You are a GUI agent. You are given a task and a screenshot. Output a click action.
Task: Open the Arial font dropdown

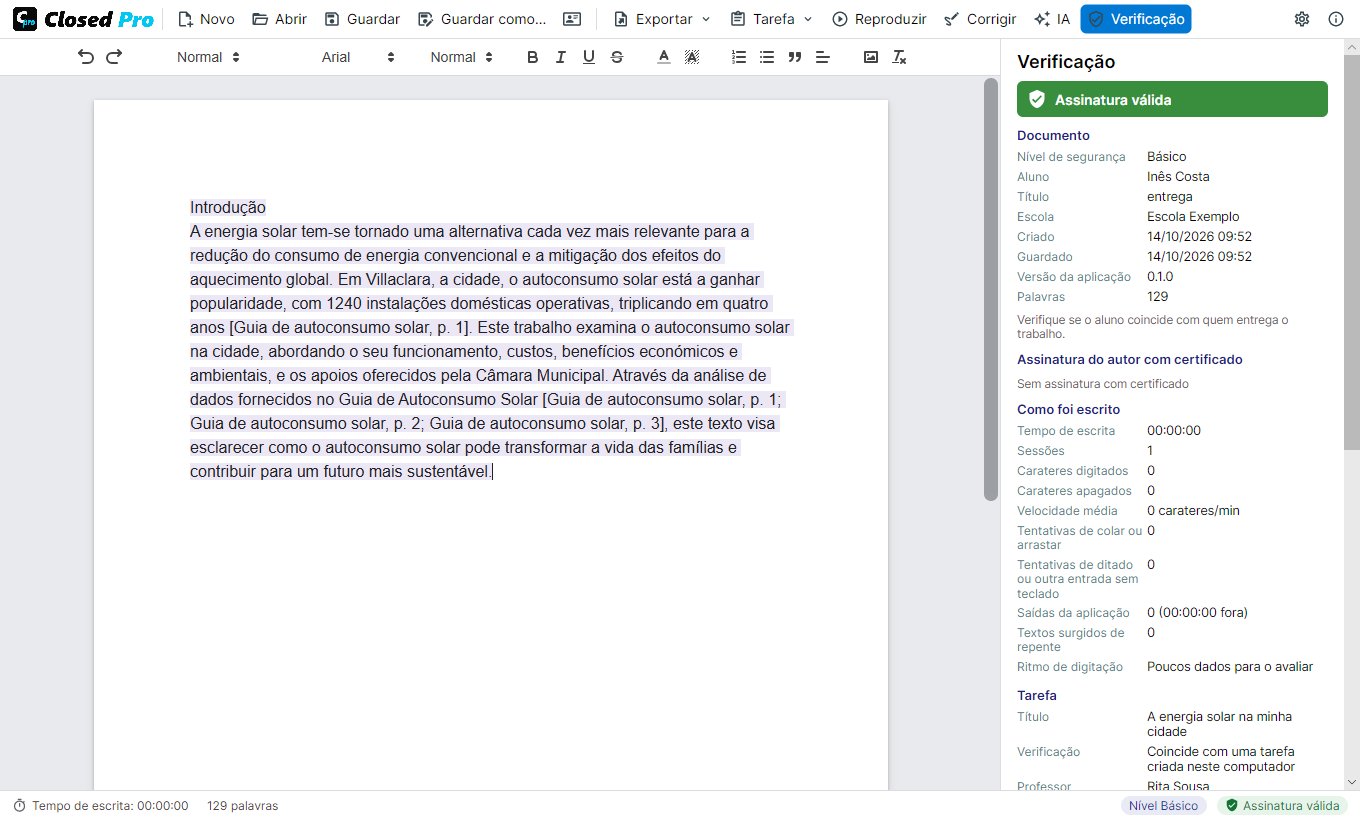pyautogui.click(x=359, y=57)
